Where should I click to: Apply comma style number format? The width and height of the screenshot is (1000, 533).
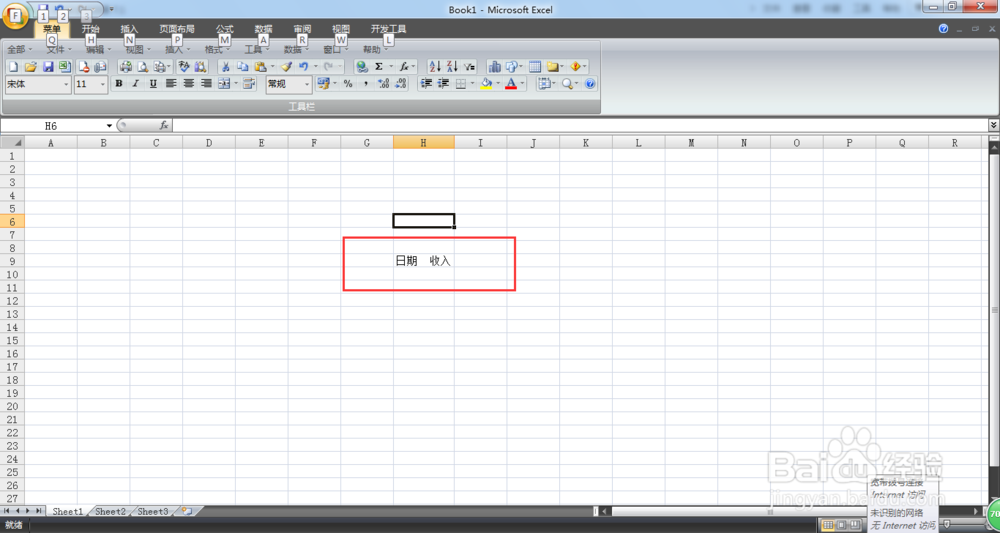pyautogui.click(x=365, y=84)
